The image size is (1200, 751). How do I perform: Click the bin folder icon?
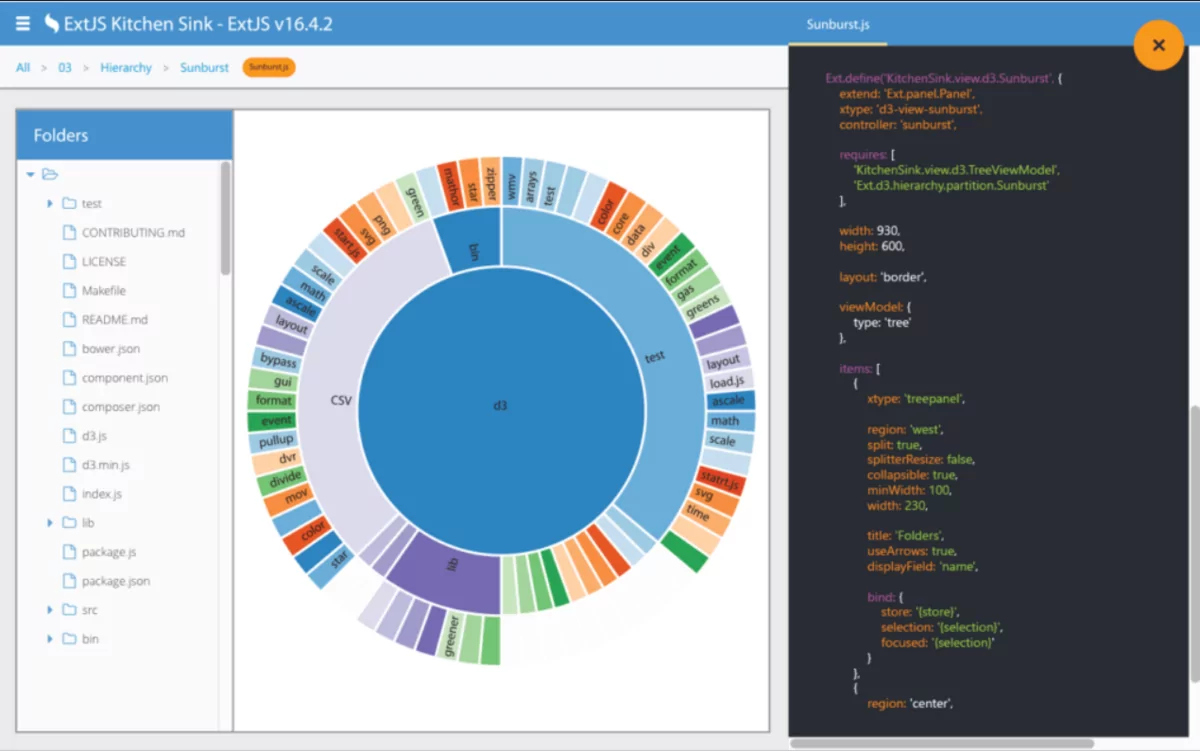[69, 638]
